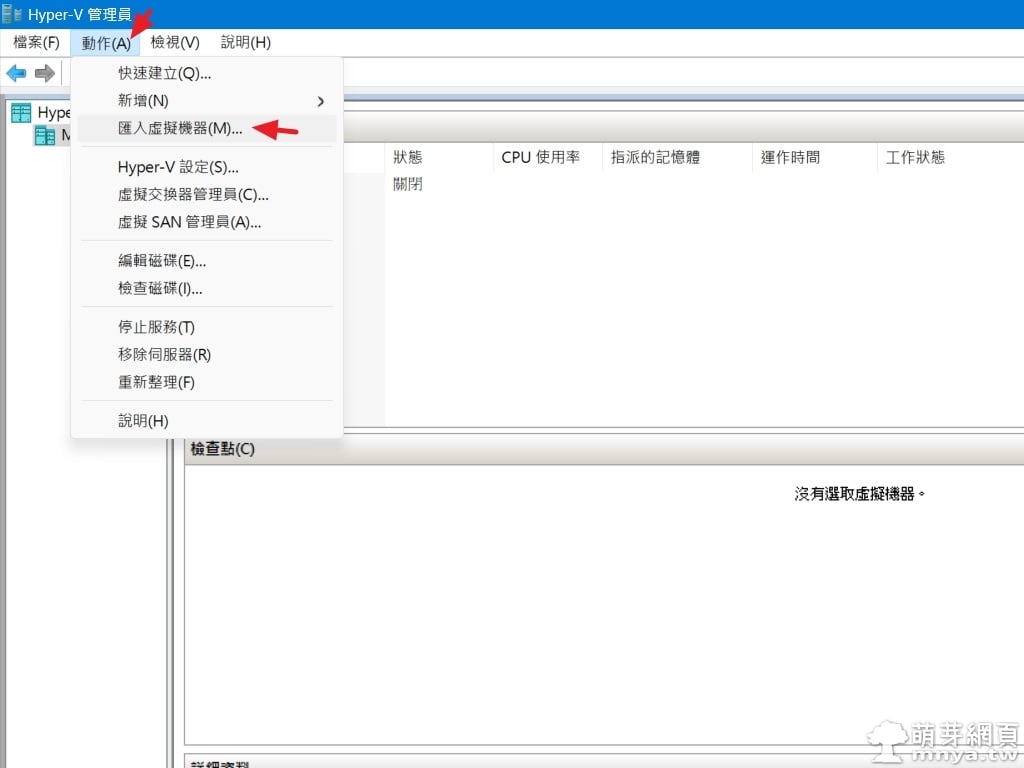
Task: Open the 檔案(F) menu
Action: tap(36, 42)
